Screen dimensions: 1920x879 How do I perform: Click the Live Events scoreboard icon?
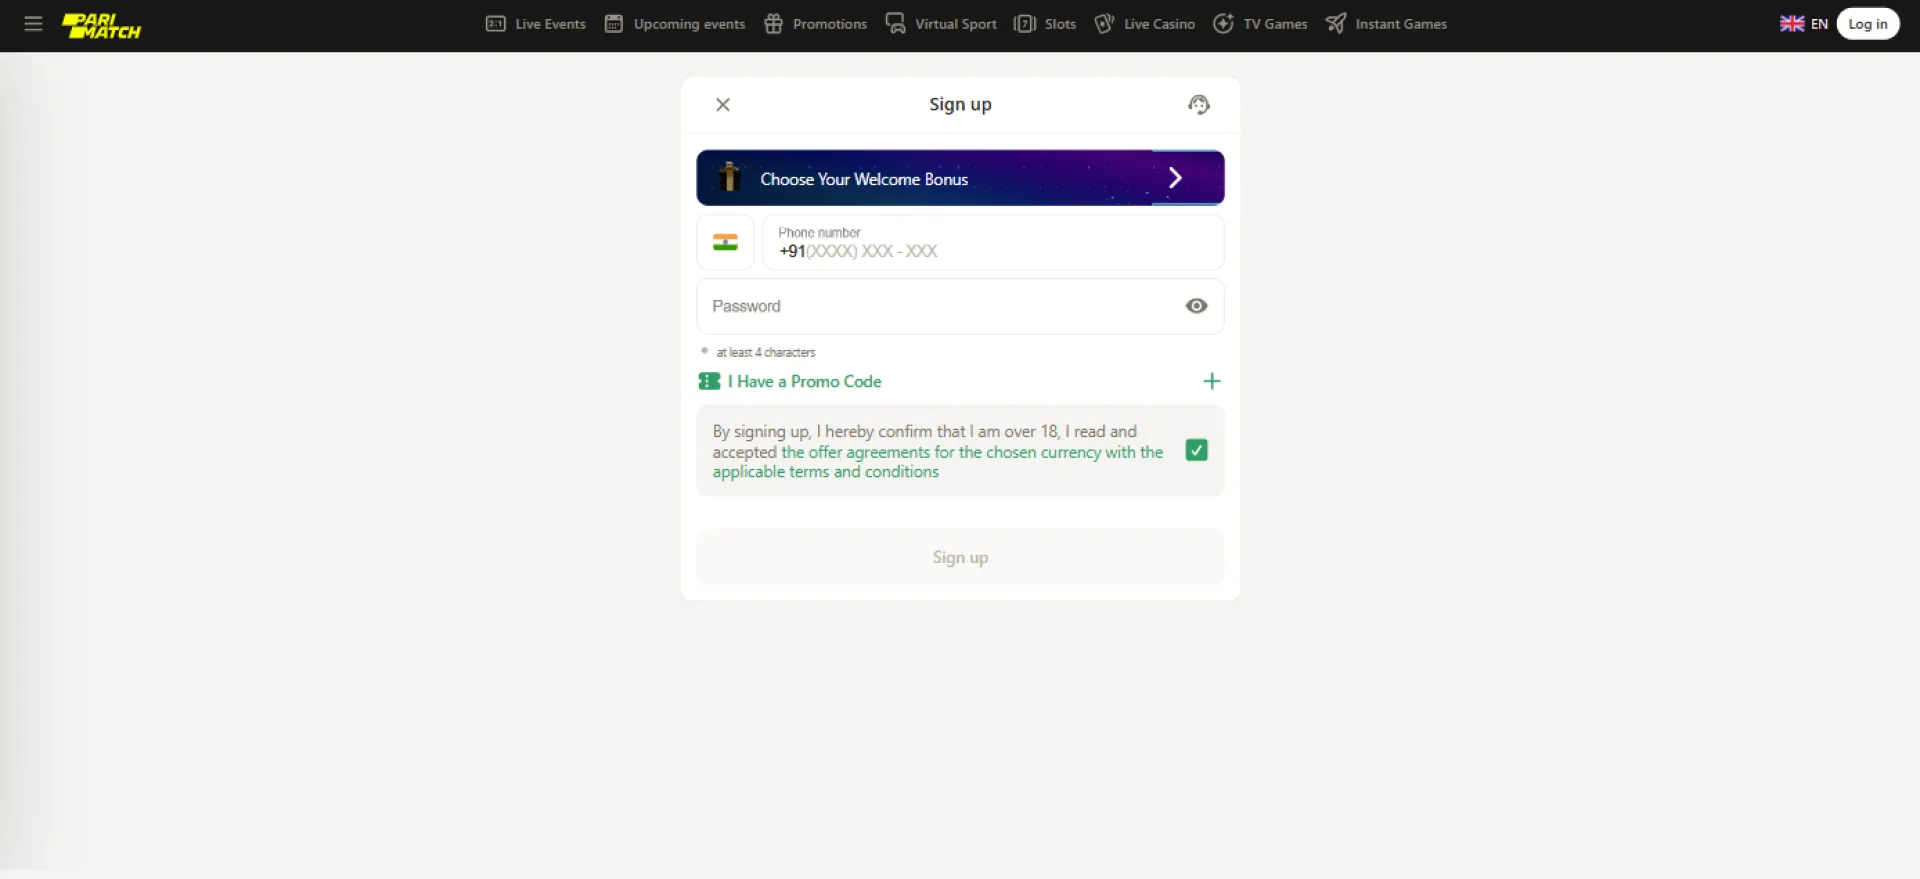(496, 24)
